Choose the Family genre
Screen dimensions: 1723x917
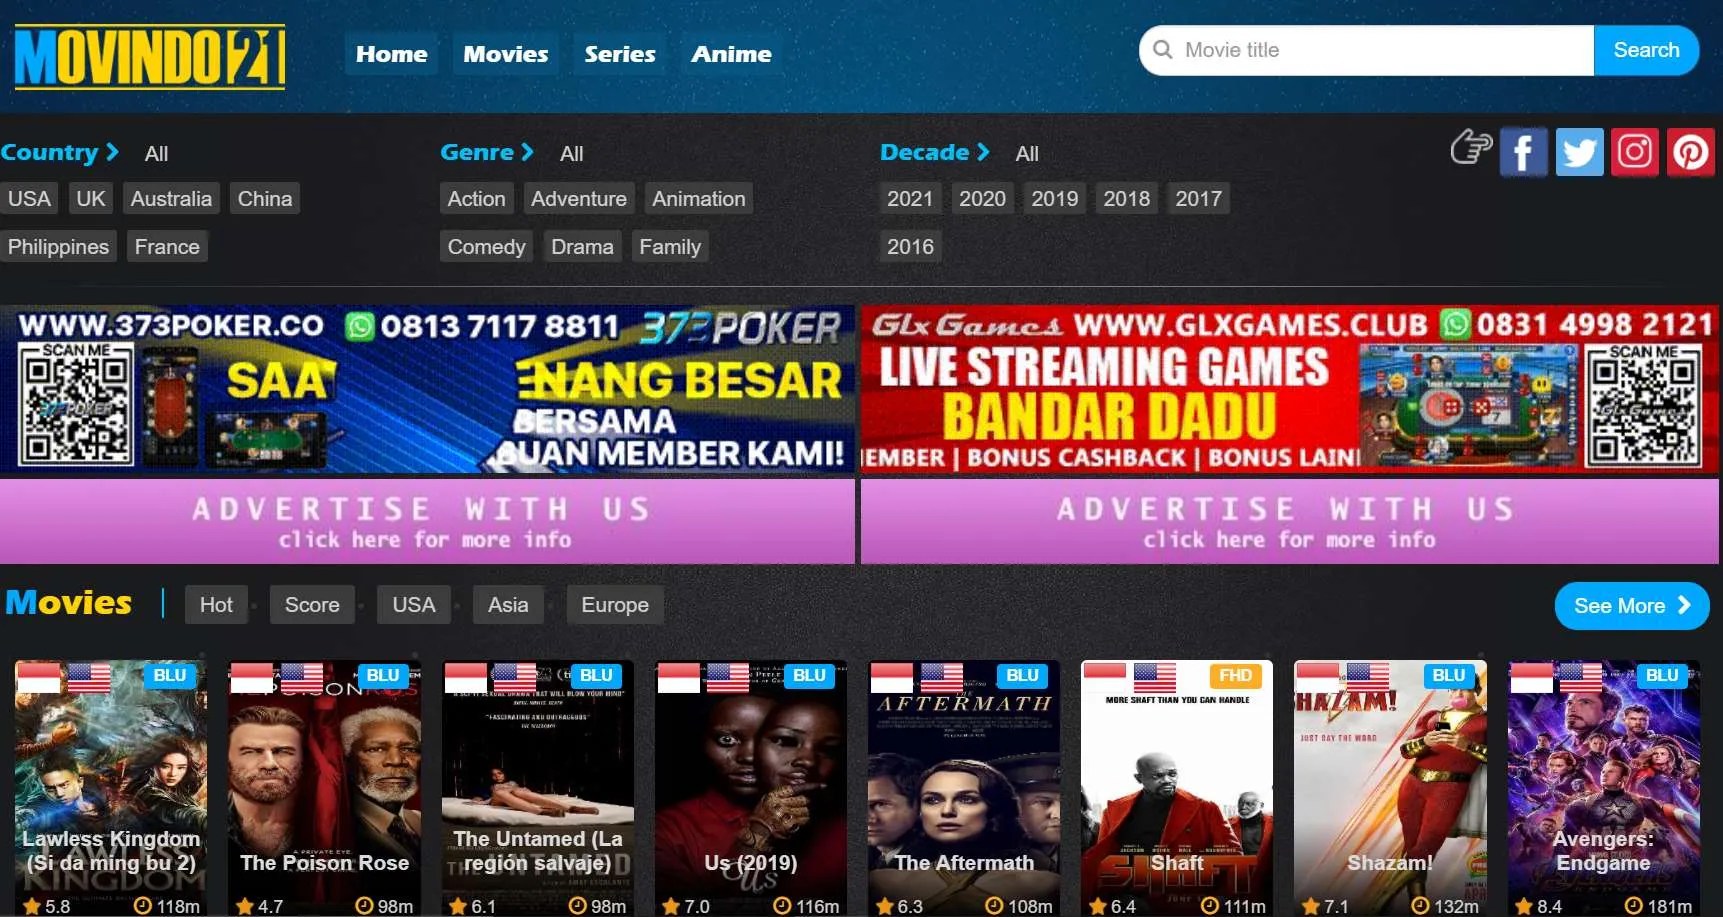pos(670,247)
